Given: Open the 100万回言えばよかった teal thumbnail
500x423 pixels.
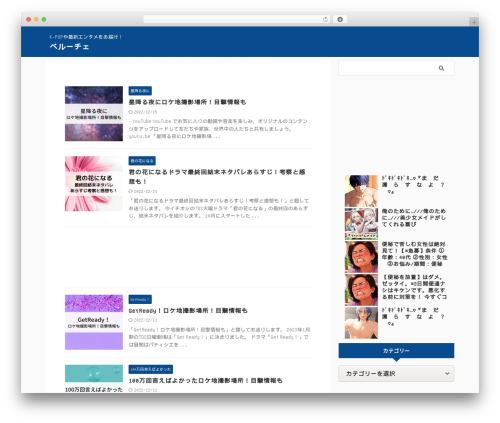Looking at the screenshot, I should pos(94,379).
